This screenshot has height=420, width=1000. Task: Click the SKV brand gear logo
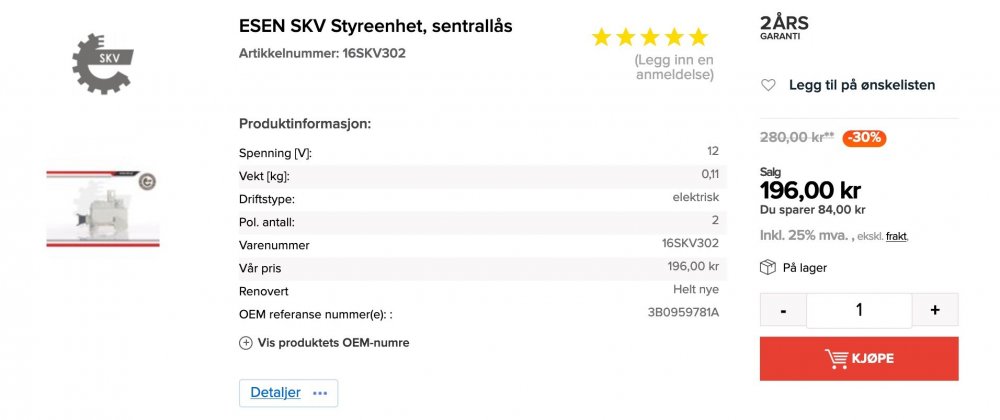pos(102,62)
